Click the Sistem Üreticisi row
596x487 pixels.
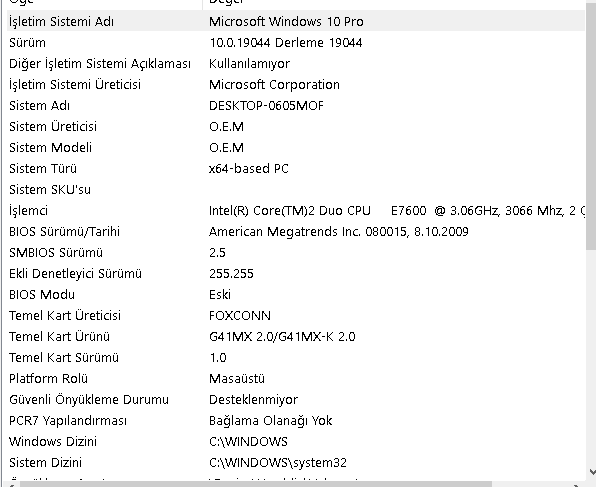point(296,126)
